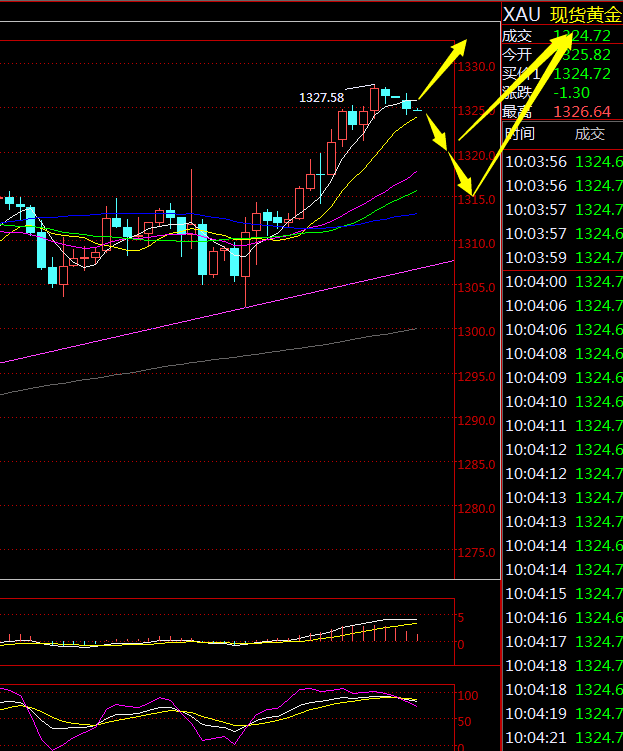
Task: Click the 50 level on oscillator axis
Action: 464,721
